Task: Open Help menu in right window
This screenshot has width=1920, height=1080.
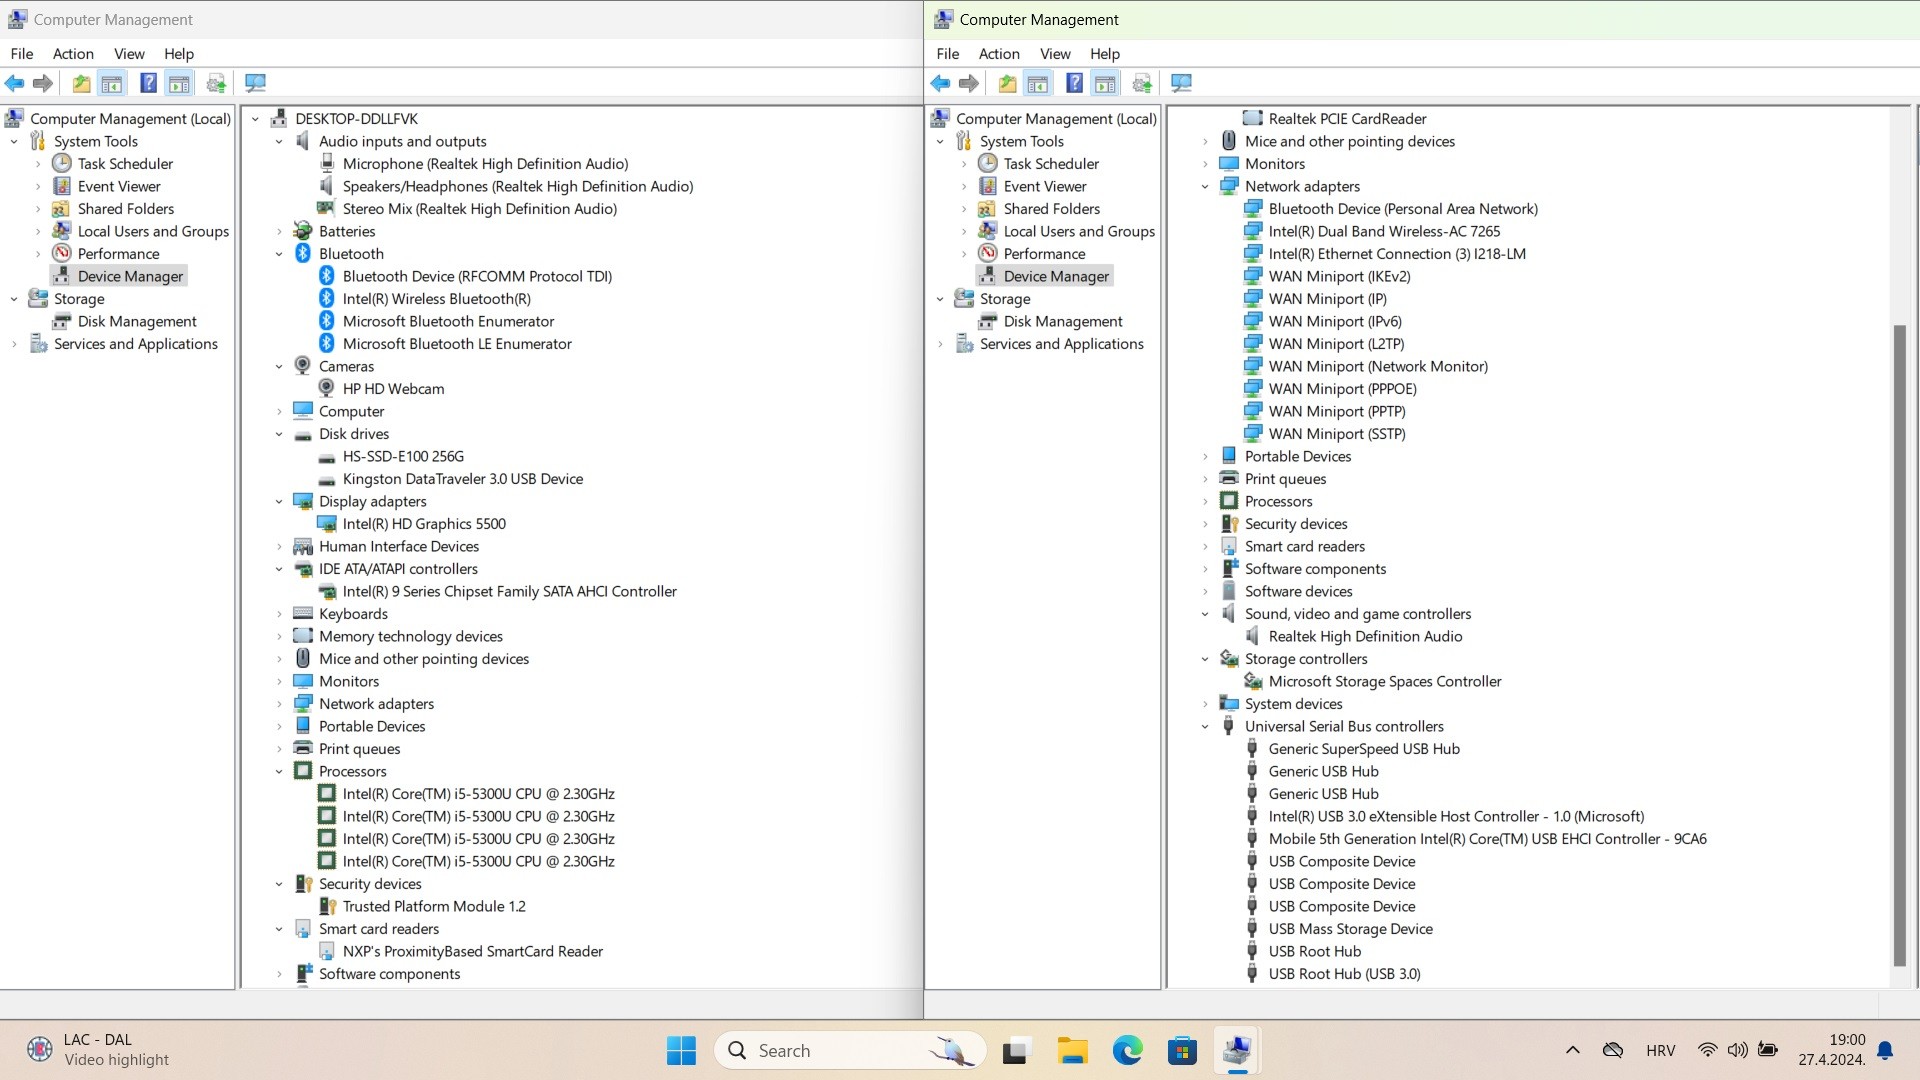Action: [1105, 54]
